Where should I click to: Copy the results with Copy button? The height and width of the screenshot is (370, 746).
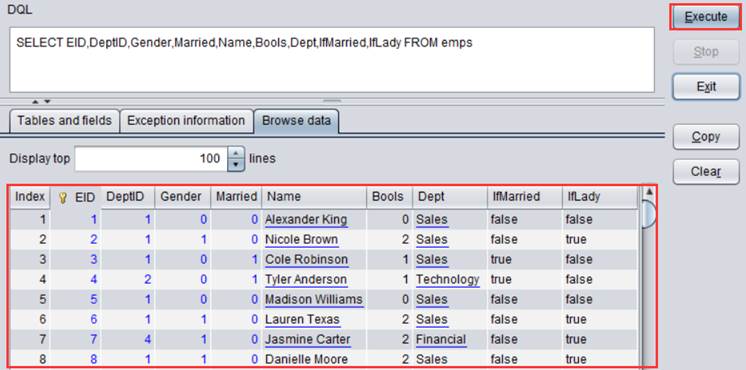pyautogui.click(x=706, y=137)
